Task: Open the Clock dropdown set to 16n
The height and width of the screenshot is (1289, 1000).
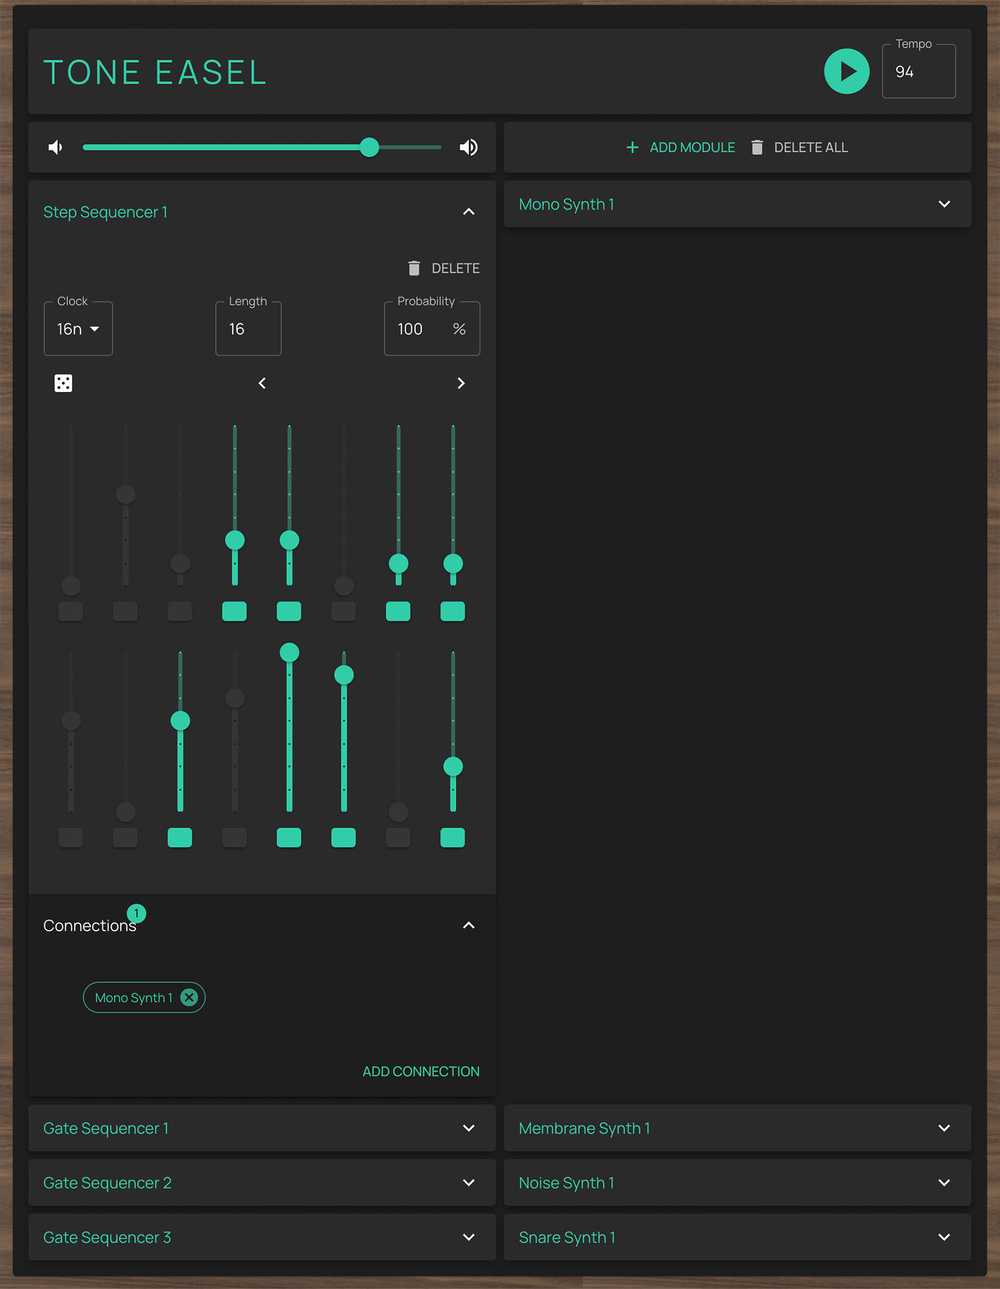Action: (77, 328)
